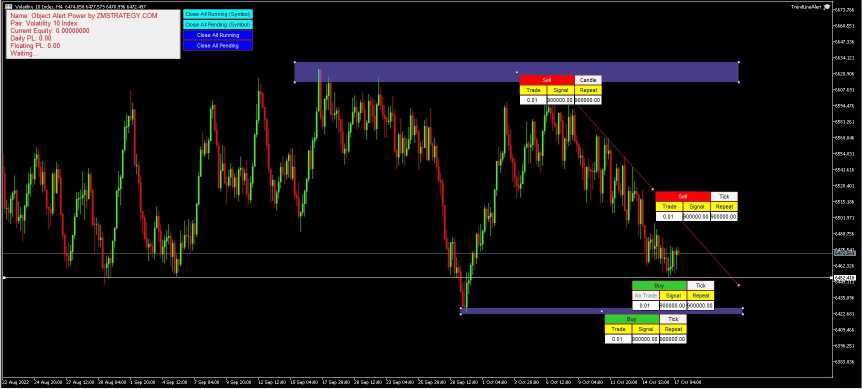The width and height of the screenshot is (862, 389).
Task: Click the white horizontal line's left anchor point
Action: pyautogui.click(x=4, y=277)
